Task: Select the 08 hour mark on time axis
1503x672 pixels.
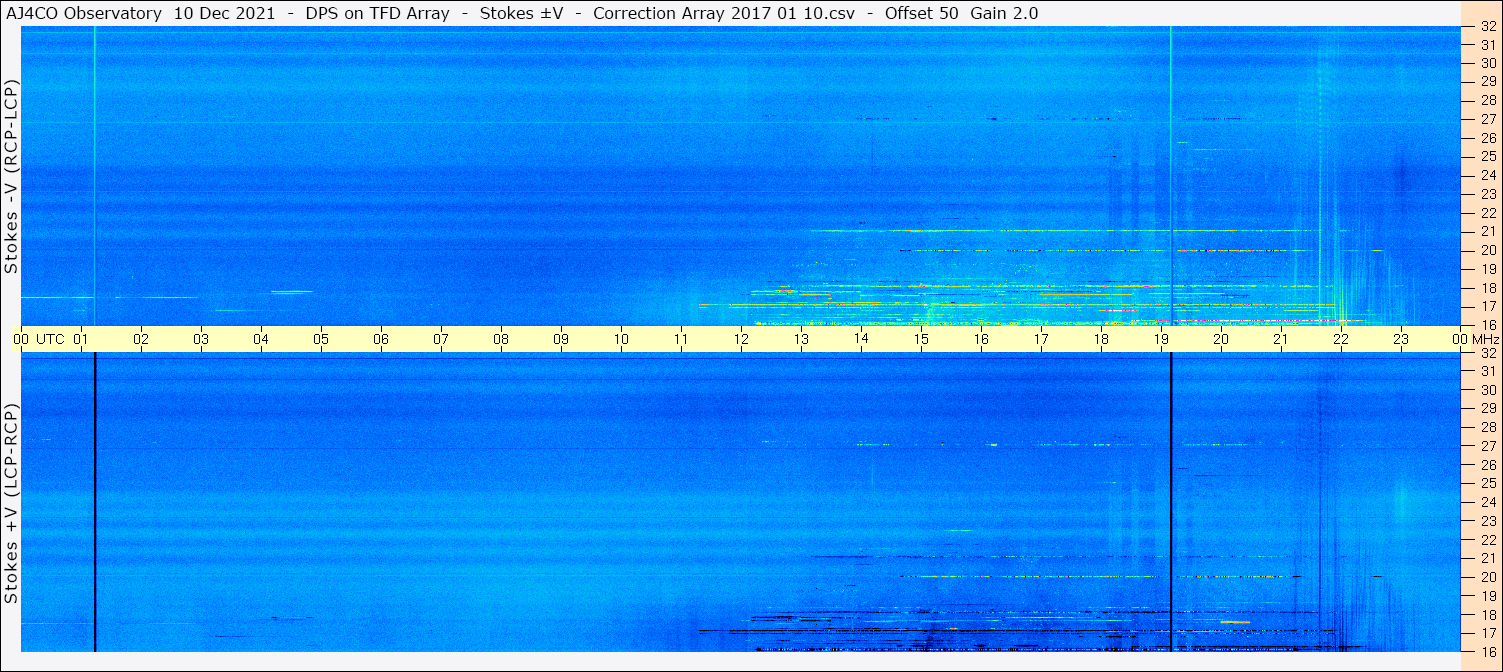Action: coord(502,340)
